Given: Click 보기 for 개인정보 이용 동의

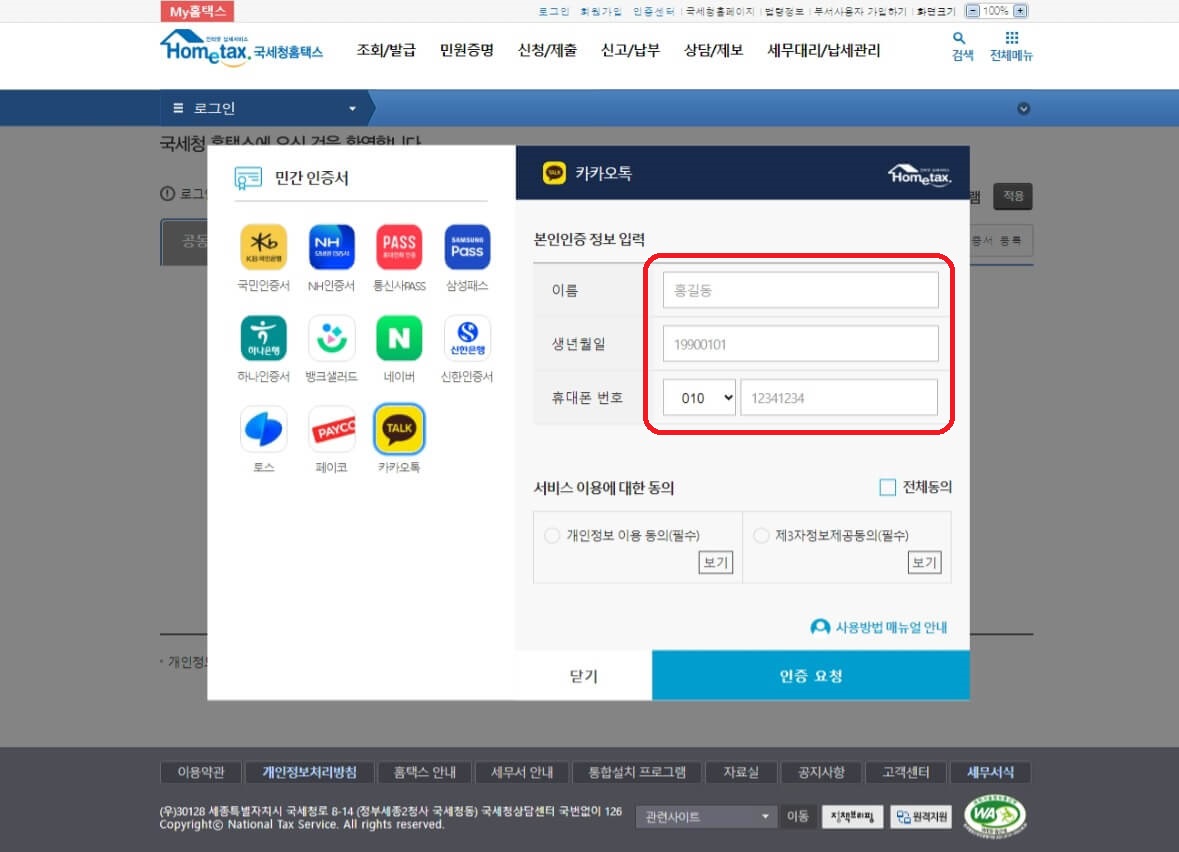Looking at the screenshot, I should 715,562.
